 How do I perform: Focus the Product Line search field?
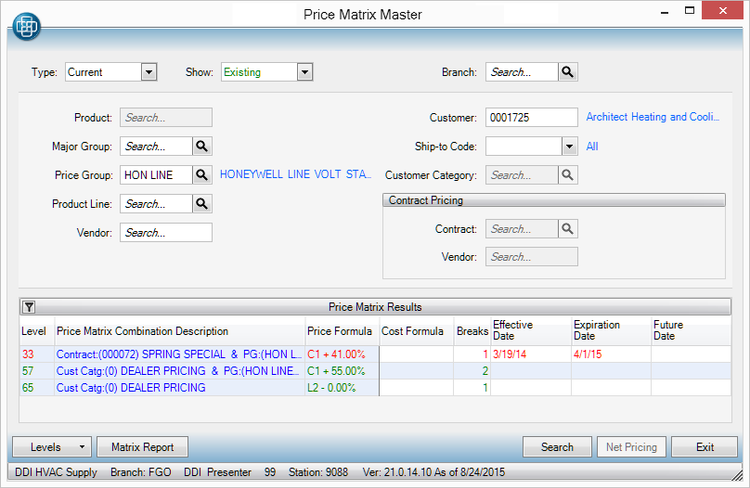point(156,204)
